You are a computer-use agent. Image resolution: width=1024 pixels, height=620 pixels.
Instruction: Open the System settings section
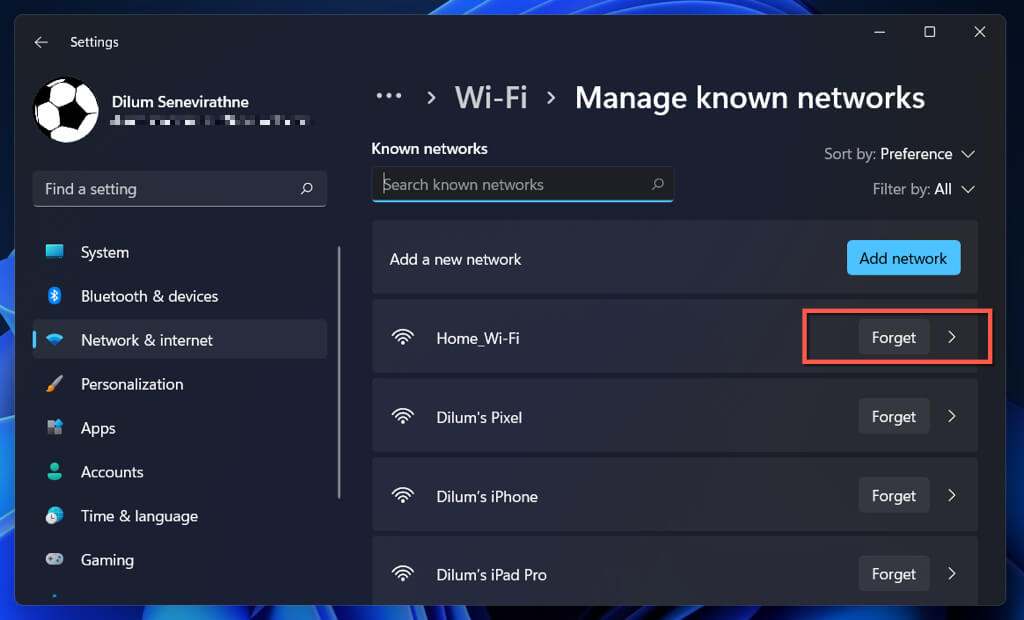[105, 252]
